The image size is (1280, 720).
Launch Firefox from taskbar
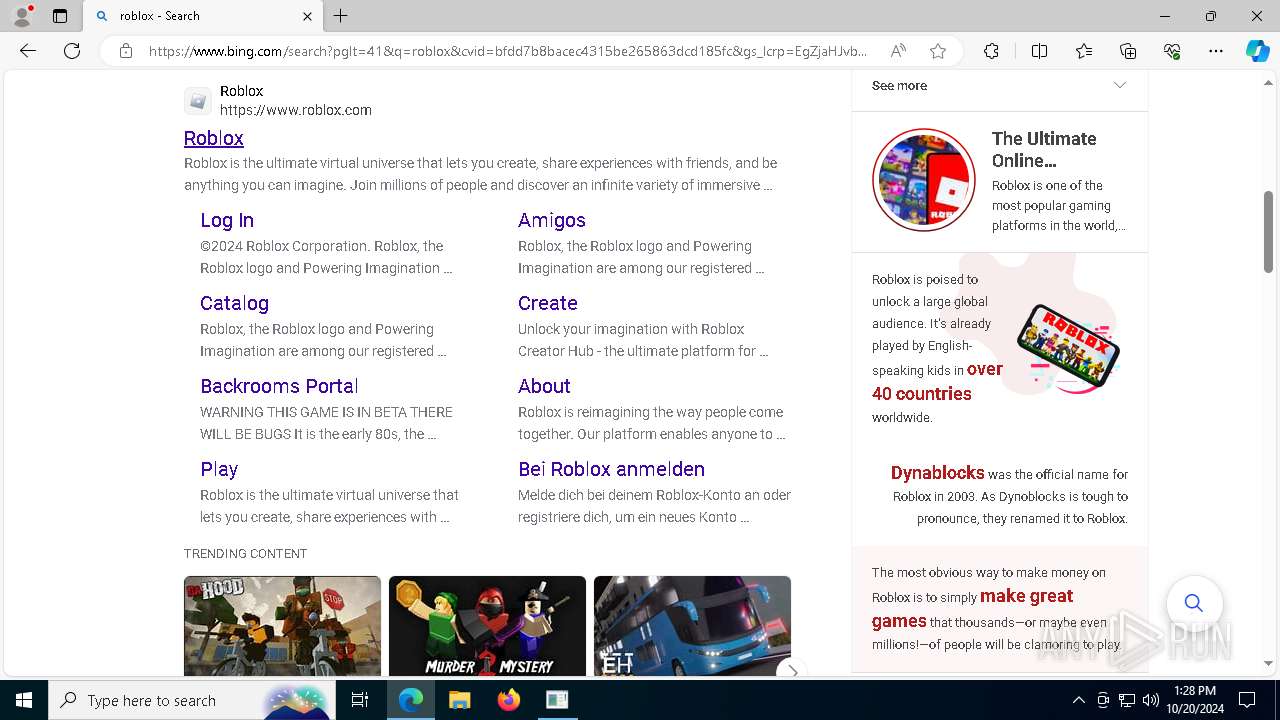click(508, 700)
